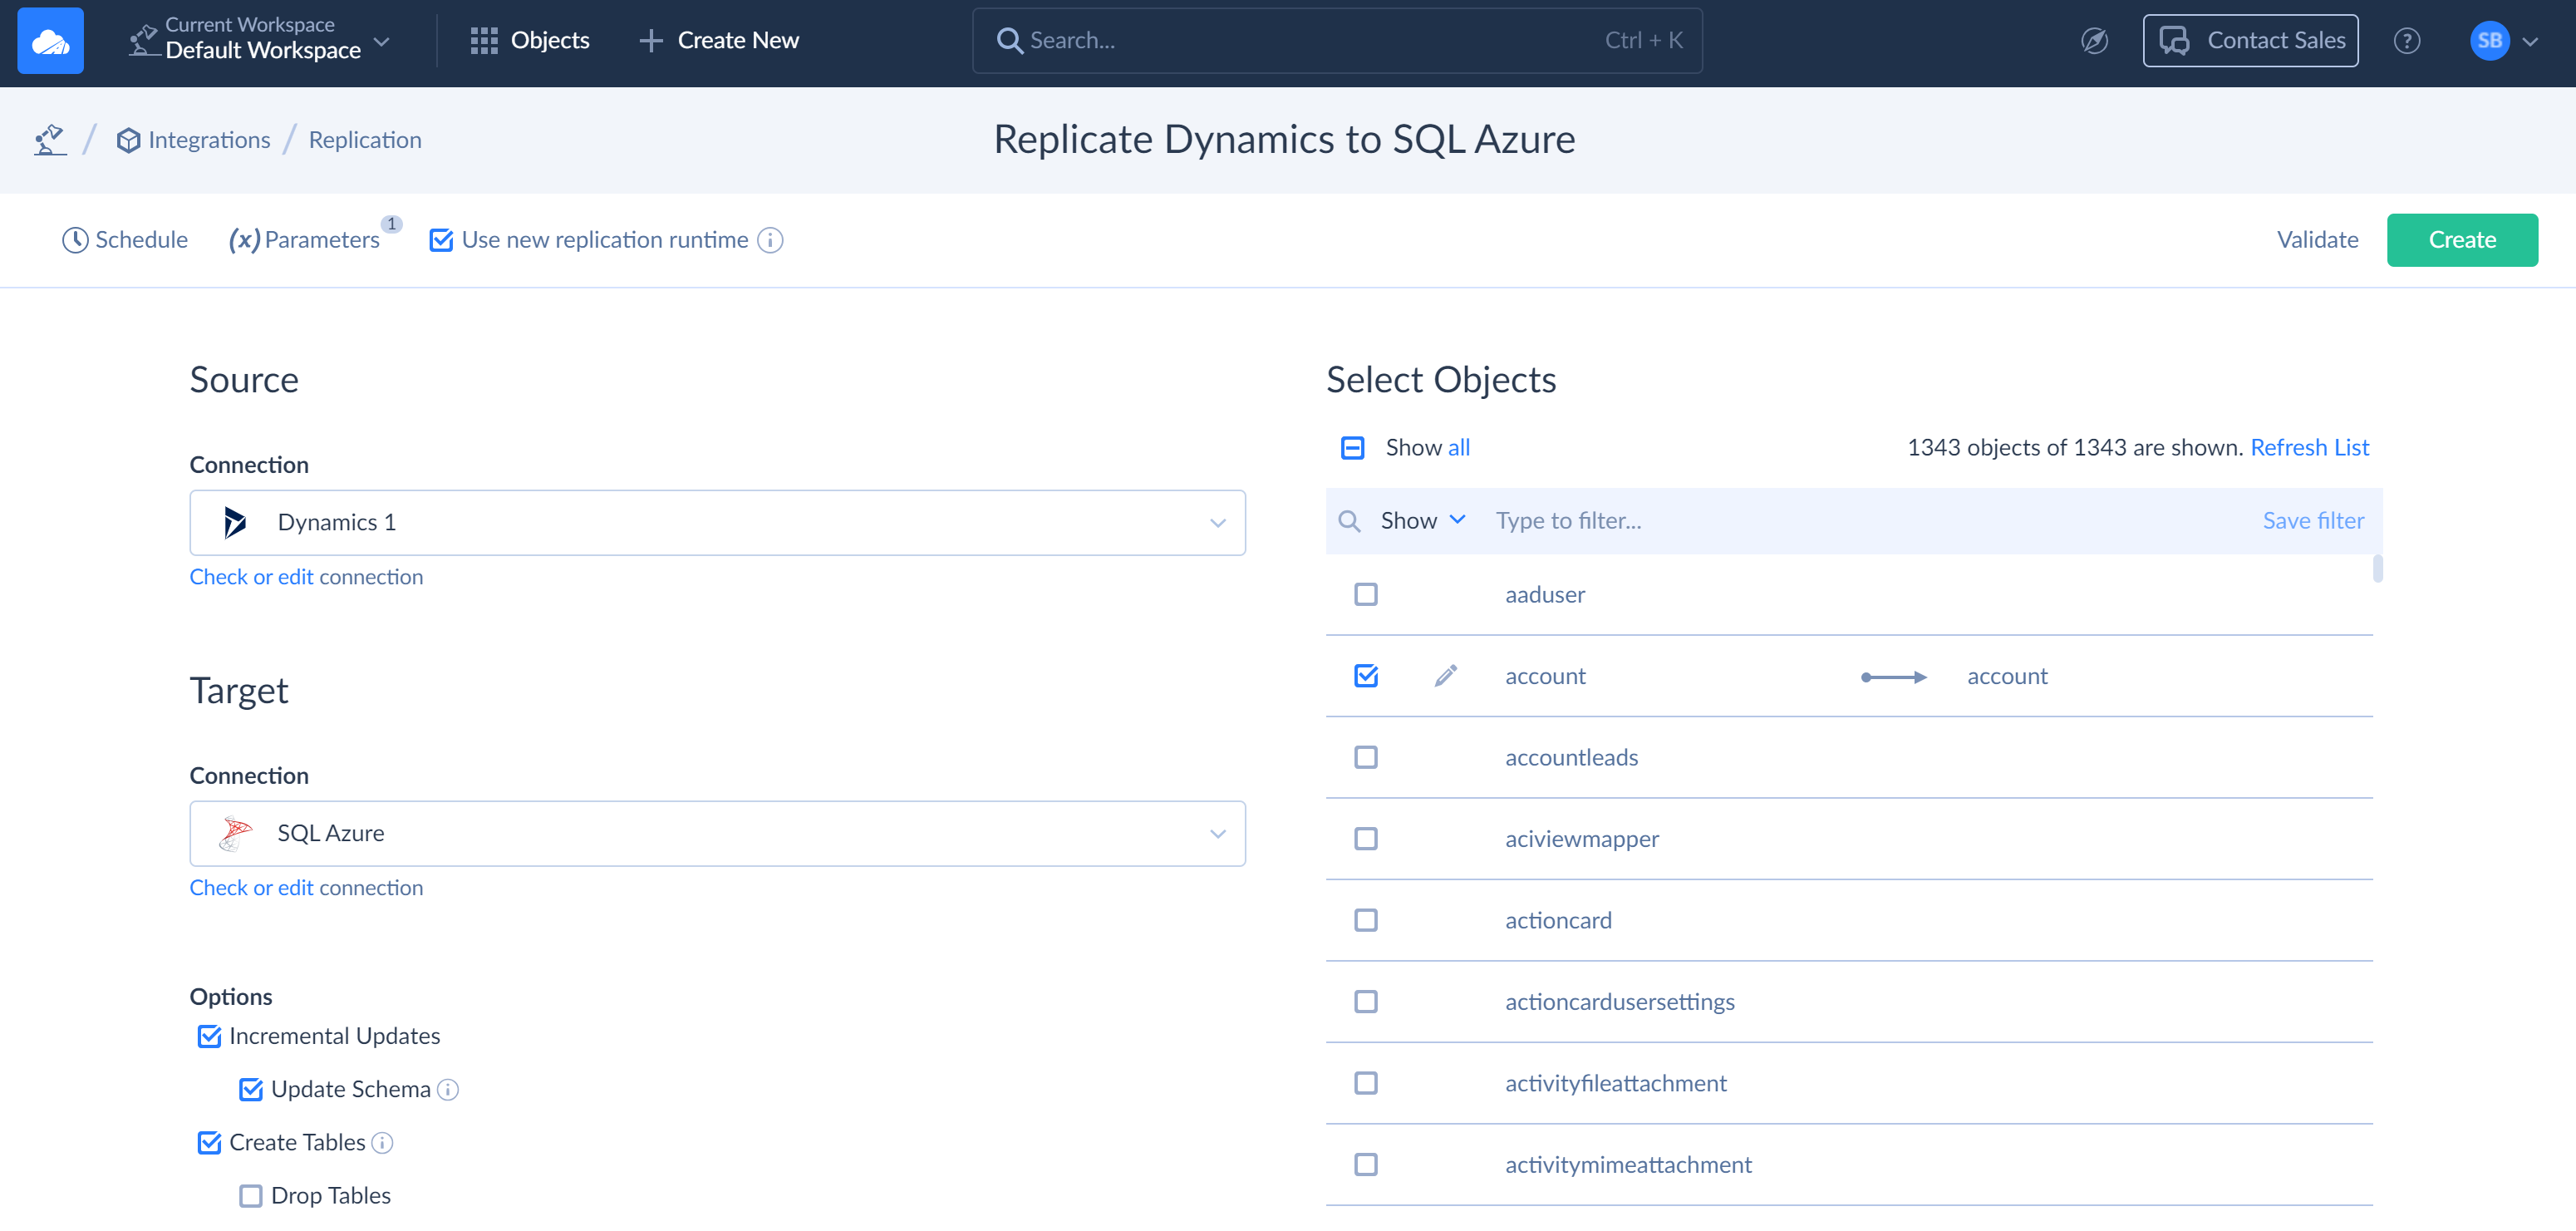The height and width of the screenshot is (1231, 2576).
Task: Open the compass explore icon
Action: (2094, 40)
